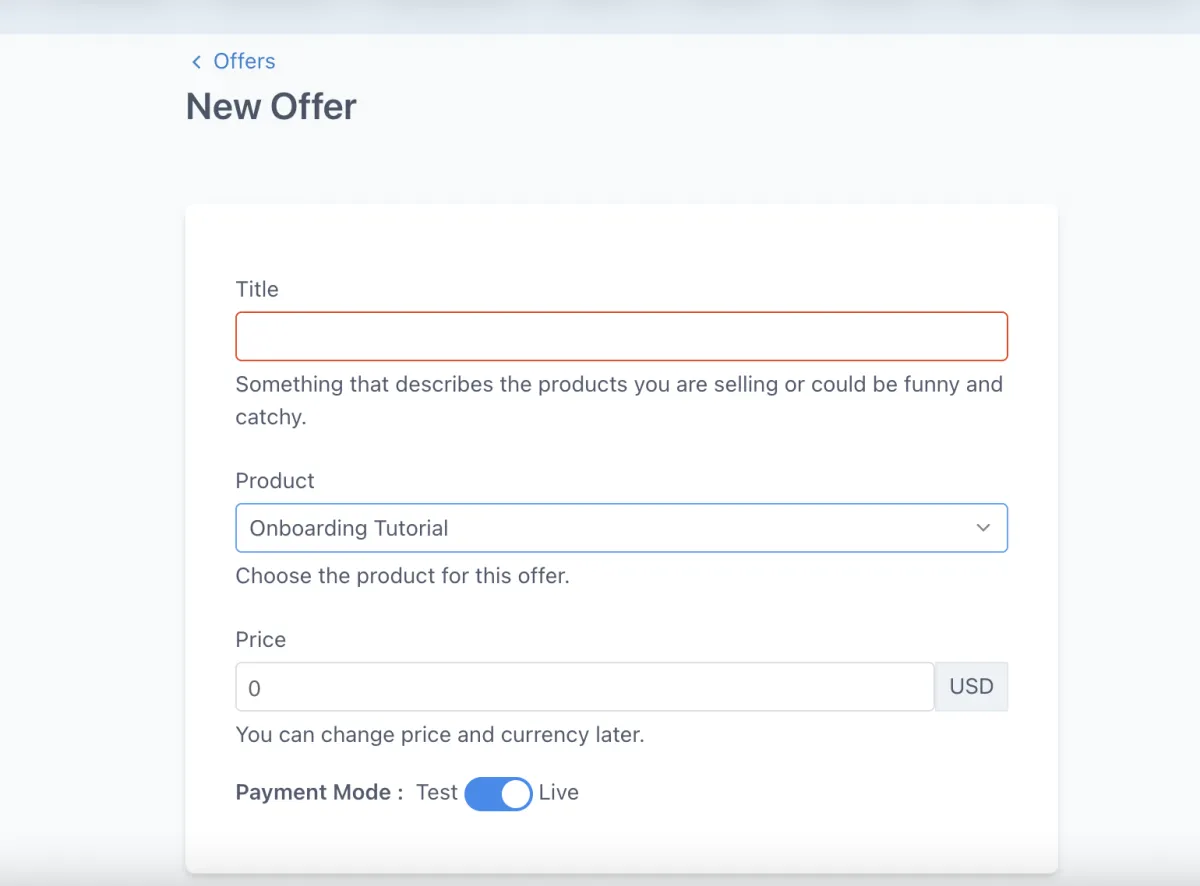Select the Test payment mode label
This screenshot has width=1200, height=886.
[x=437, y=793]
